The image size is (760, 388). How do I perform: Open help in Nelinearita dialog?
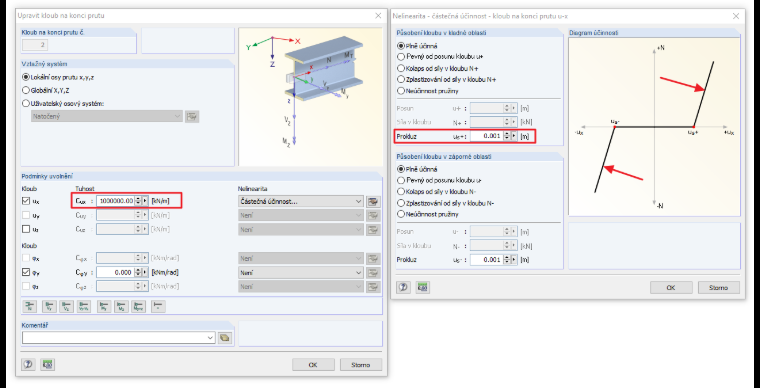pos(403,287)
